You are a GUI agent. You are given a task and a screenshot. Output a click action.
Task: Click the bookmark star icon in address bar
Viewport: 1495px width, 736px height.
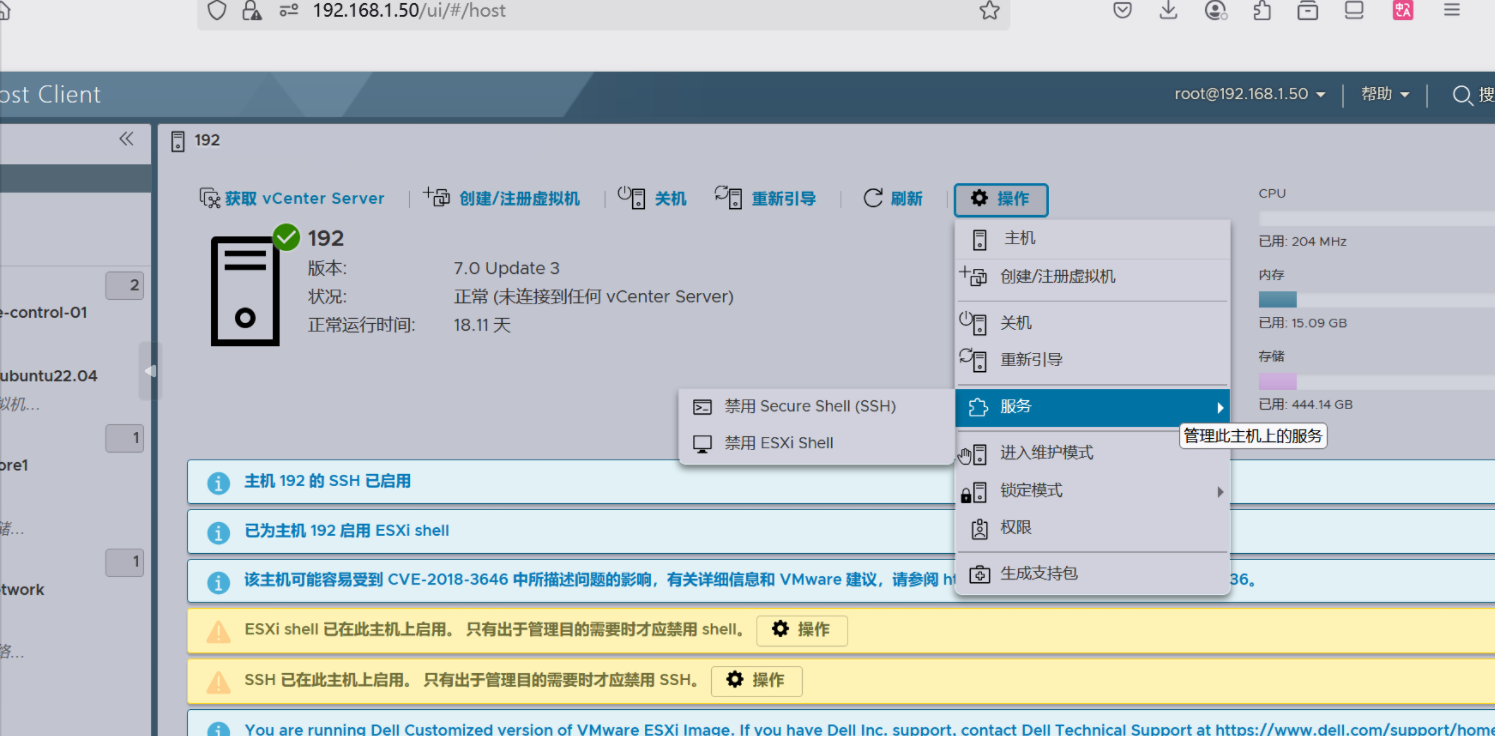989,11
